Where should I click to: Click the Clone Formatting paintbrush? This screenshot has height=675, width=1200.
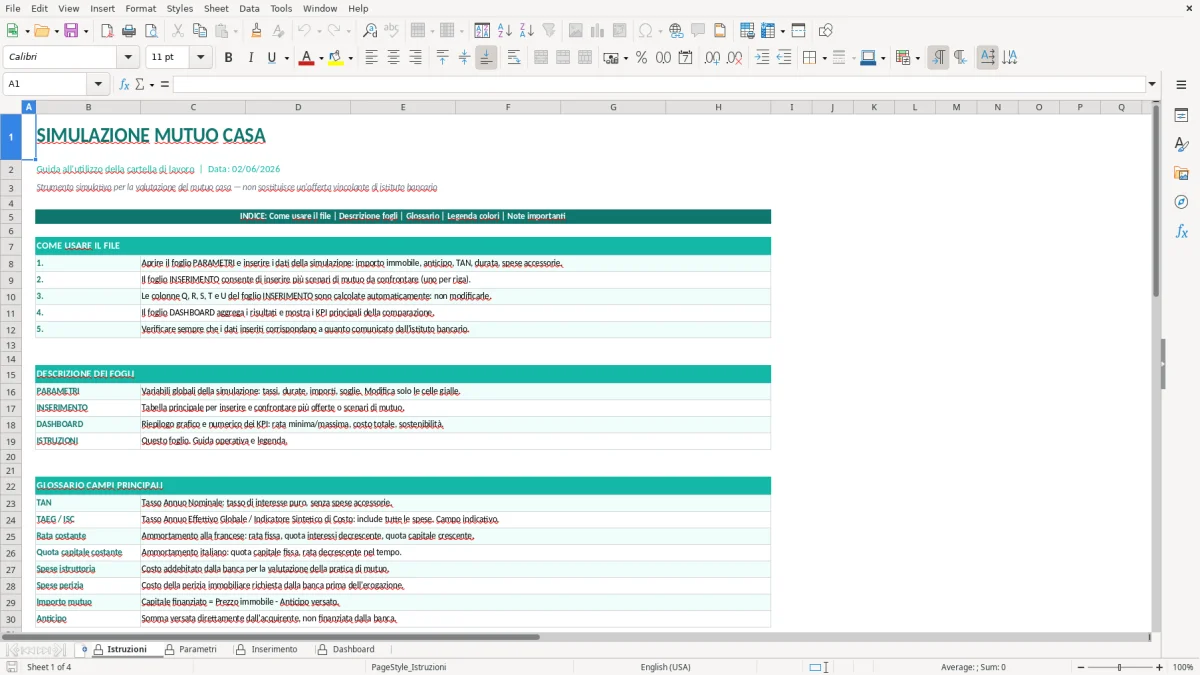(x=256, y=31)
